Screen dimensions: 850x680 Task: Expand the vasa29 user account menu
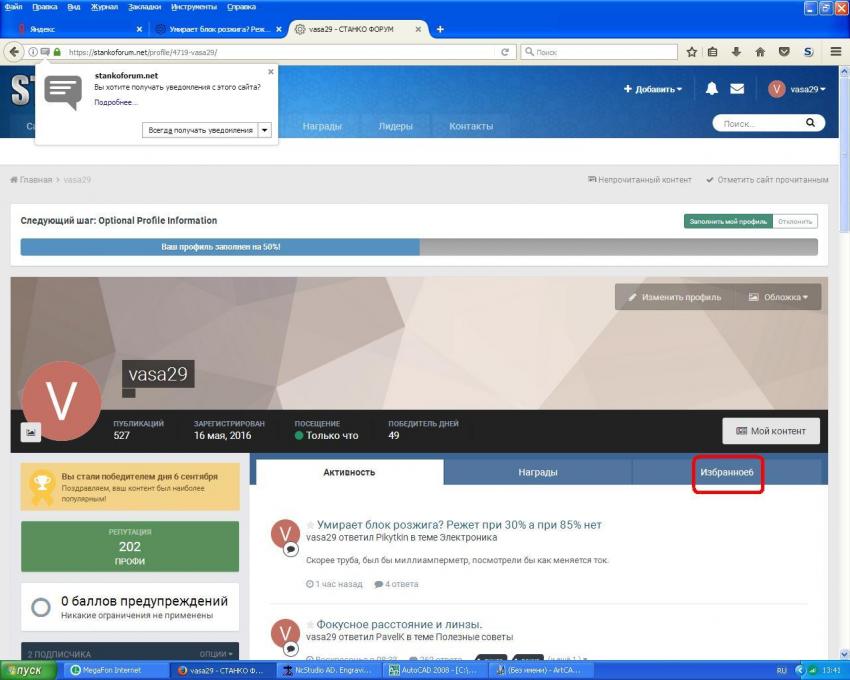[797, 89]
